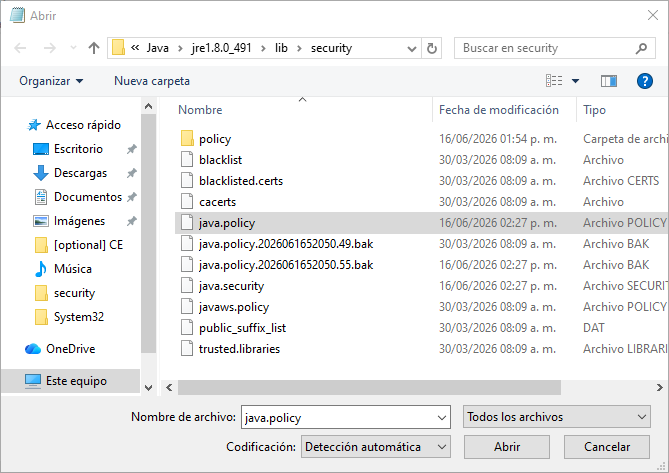Create a Nueva carpeta
The image size is (669, 473).
tap(152, 81)
